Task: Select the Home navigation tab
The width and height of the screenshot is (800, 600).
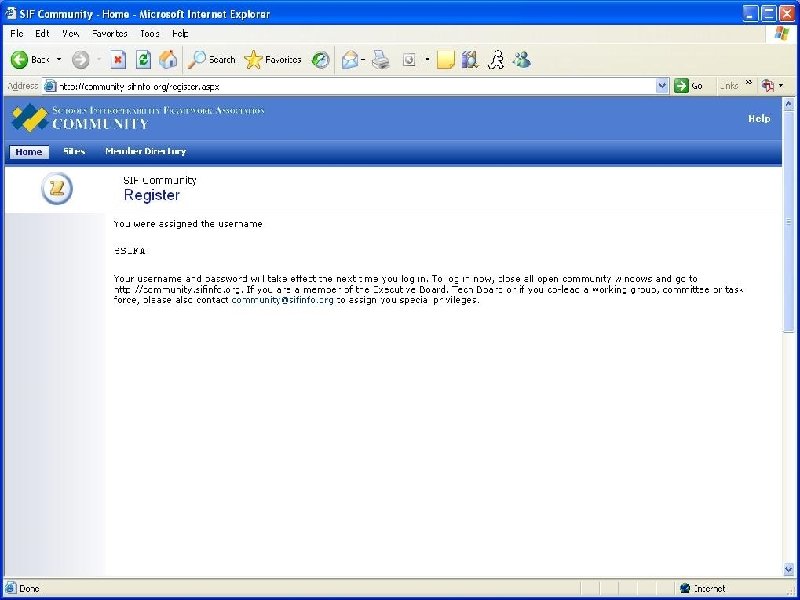Action: pyautogui.click(x=29, y=152)
